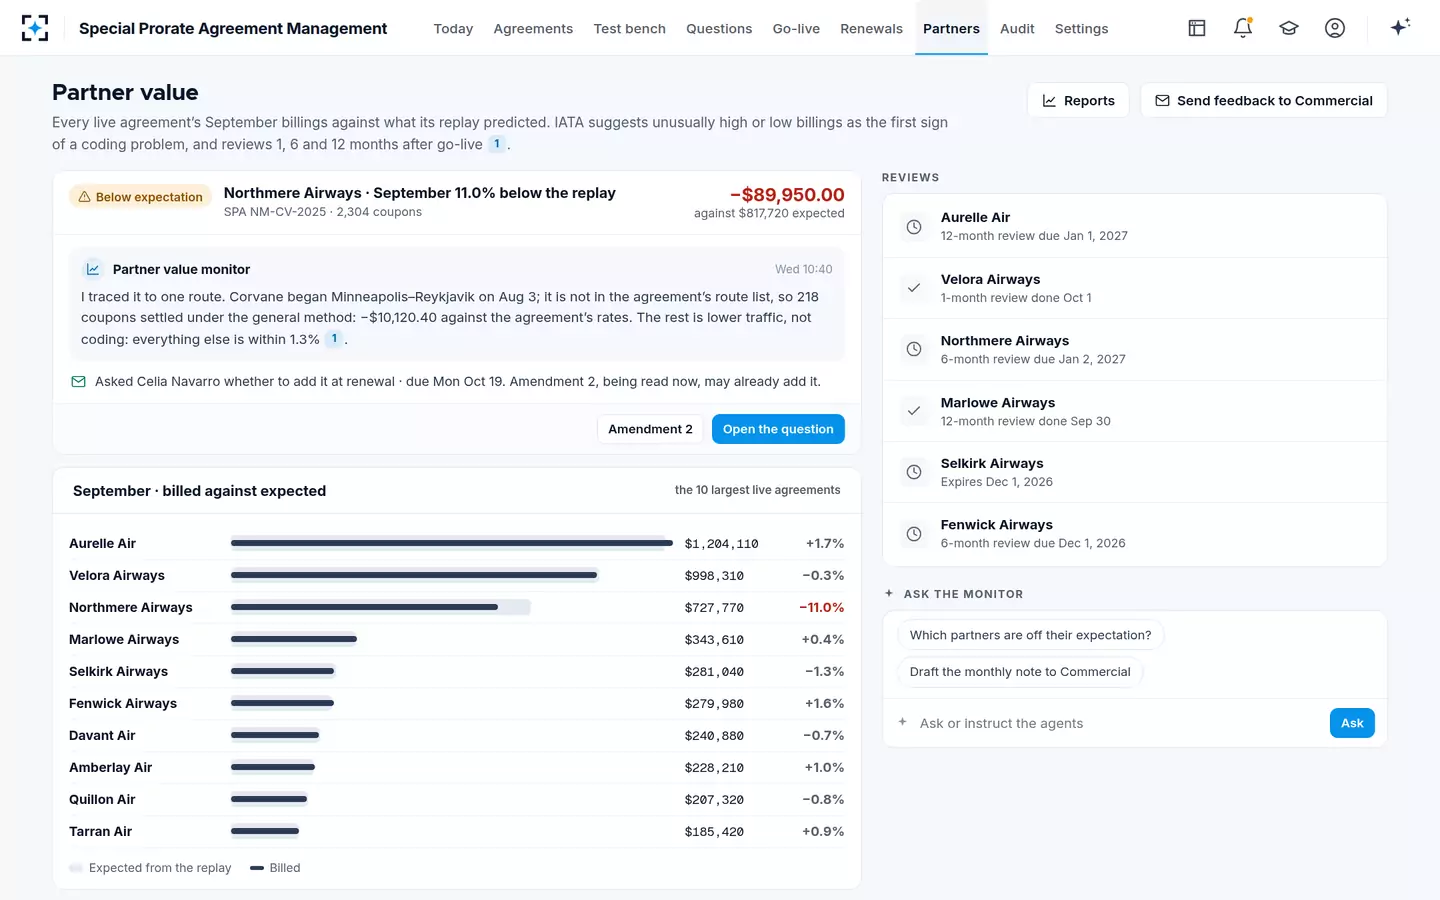Screen dimensions: 1440x900
Task: Click the Northmere Airways -11.0% value
Action: [822, 607]
